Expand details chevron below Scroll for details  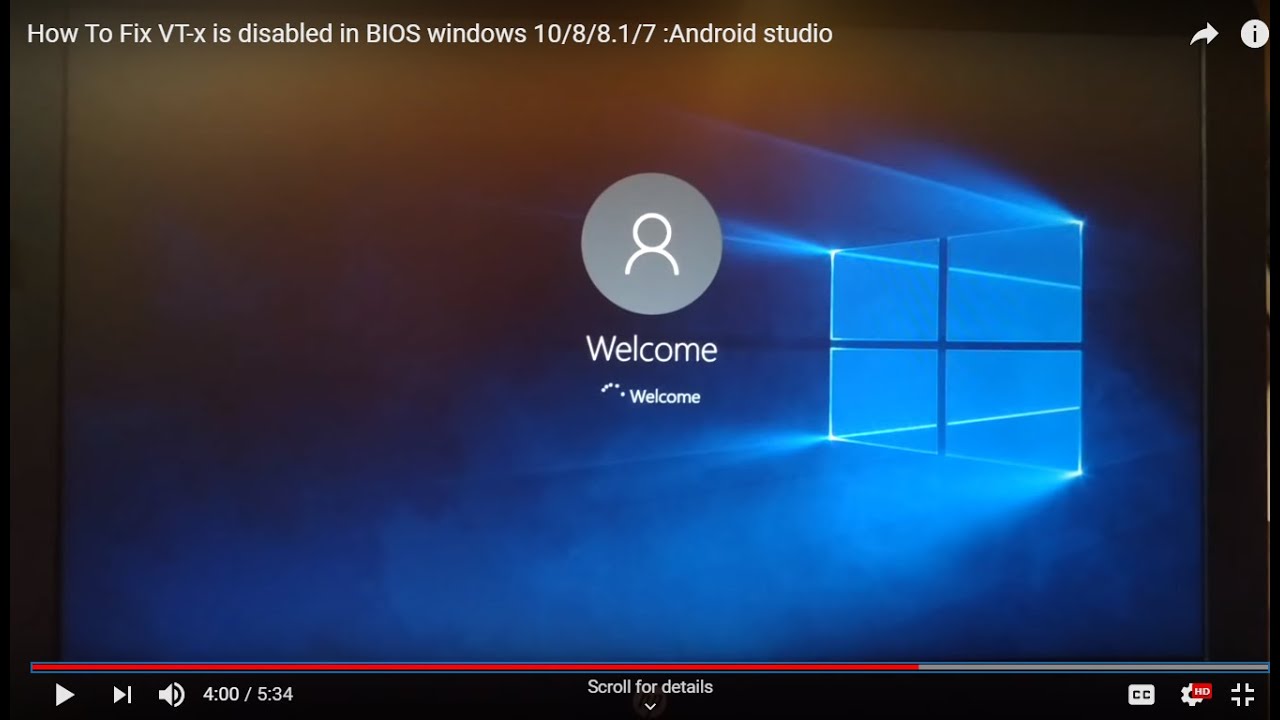pyautogui.click(x=650, y=706)
